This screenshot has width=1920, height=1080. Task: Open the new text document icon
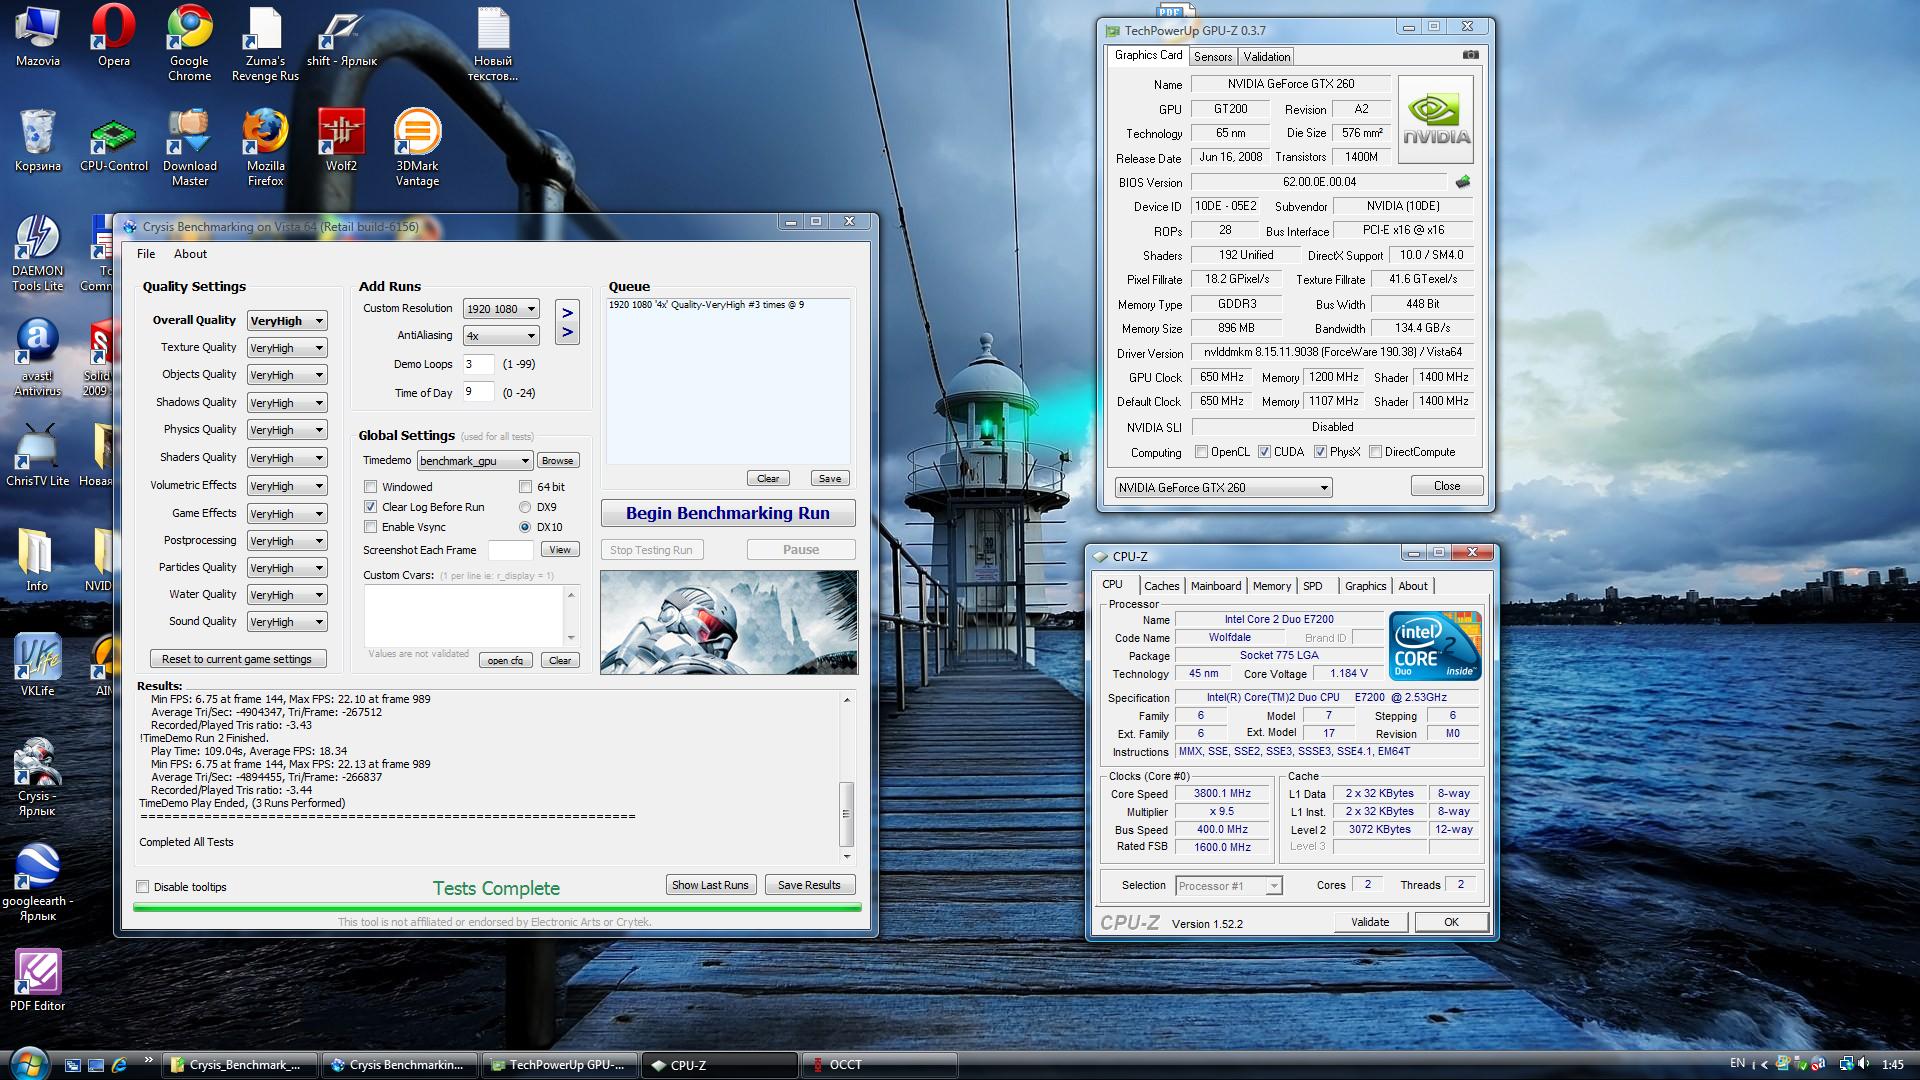tap(494, 43)
